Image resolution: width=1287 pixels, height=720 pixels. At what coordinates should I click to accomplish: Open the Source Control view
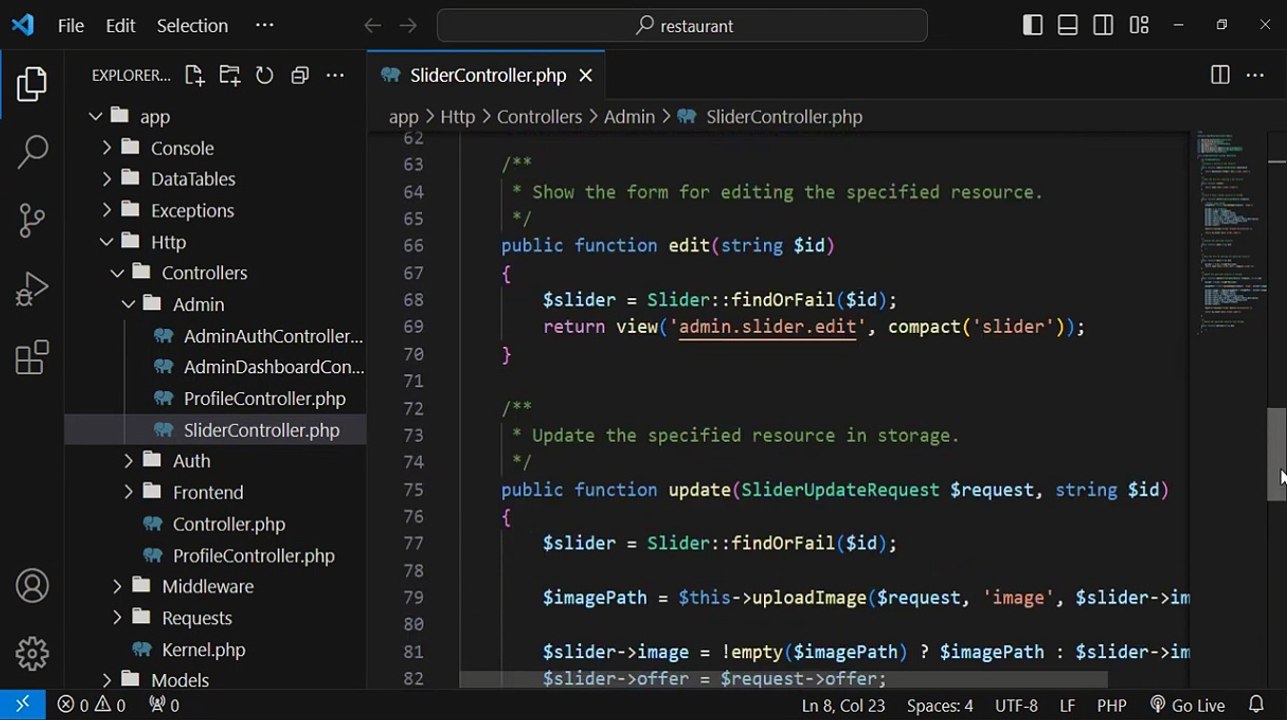click(x=32, y=221)
